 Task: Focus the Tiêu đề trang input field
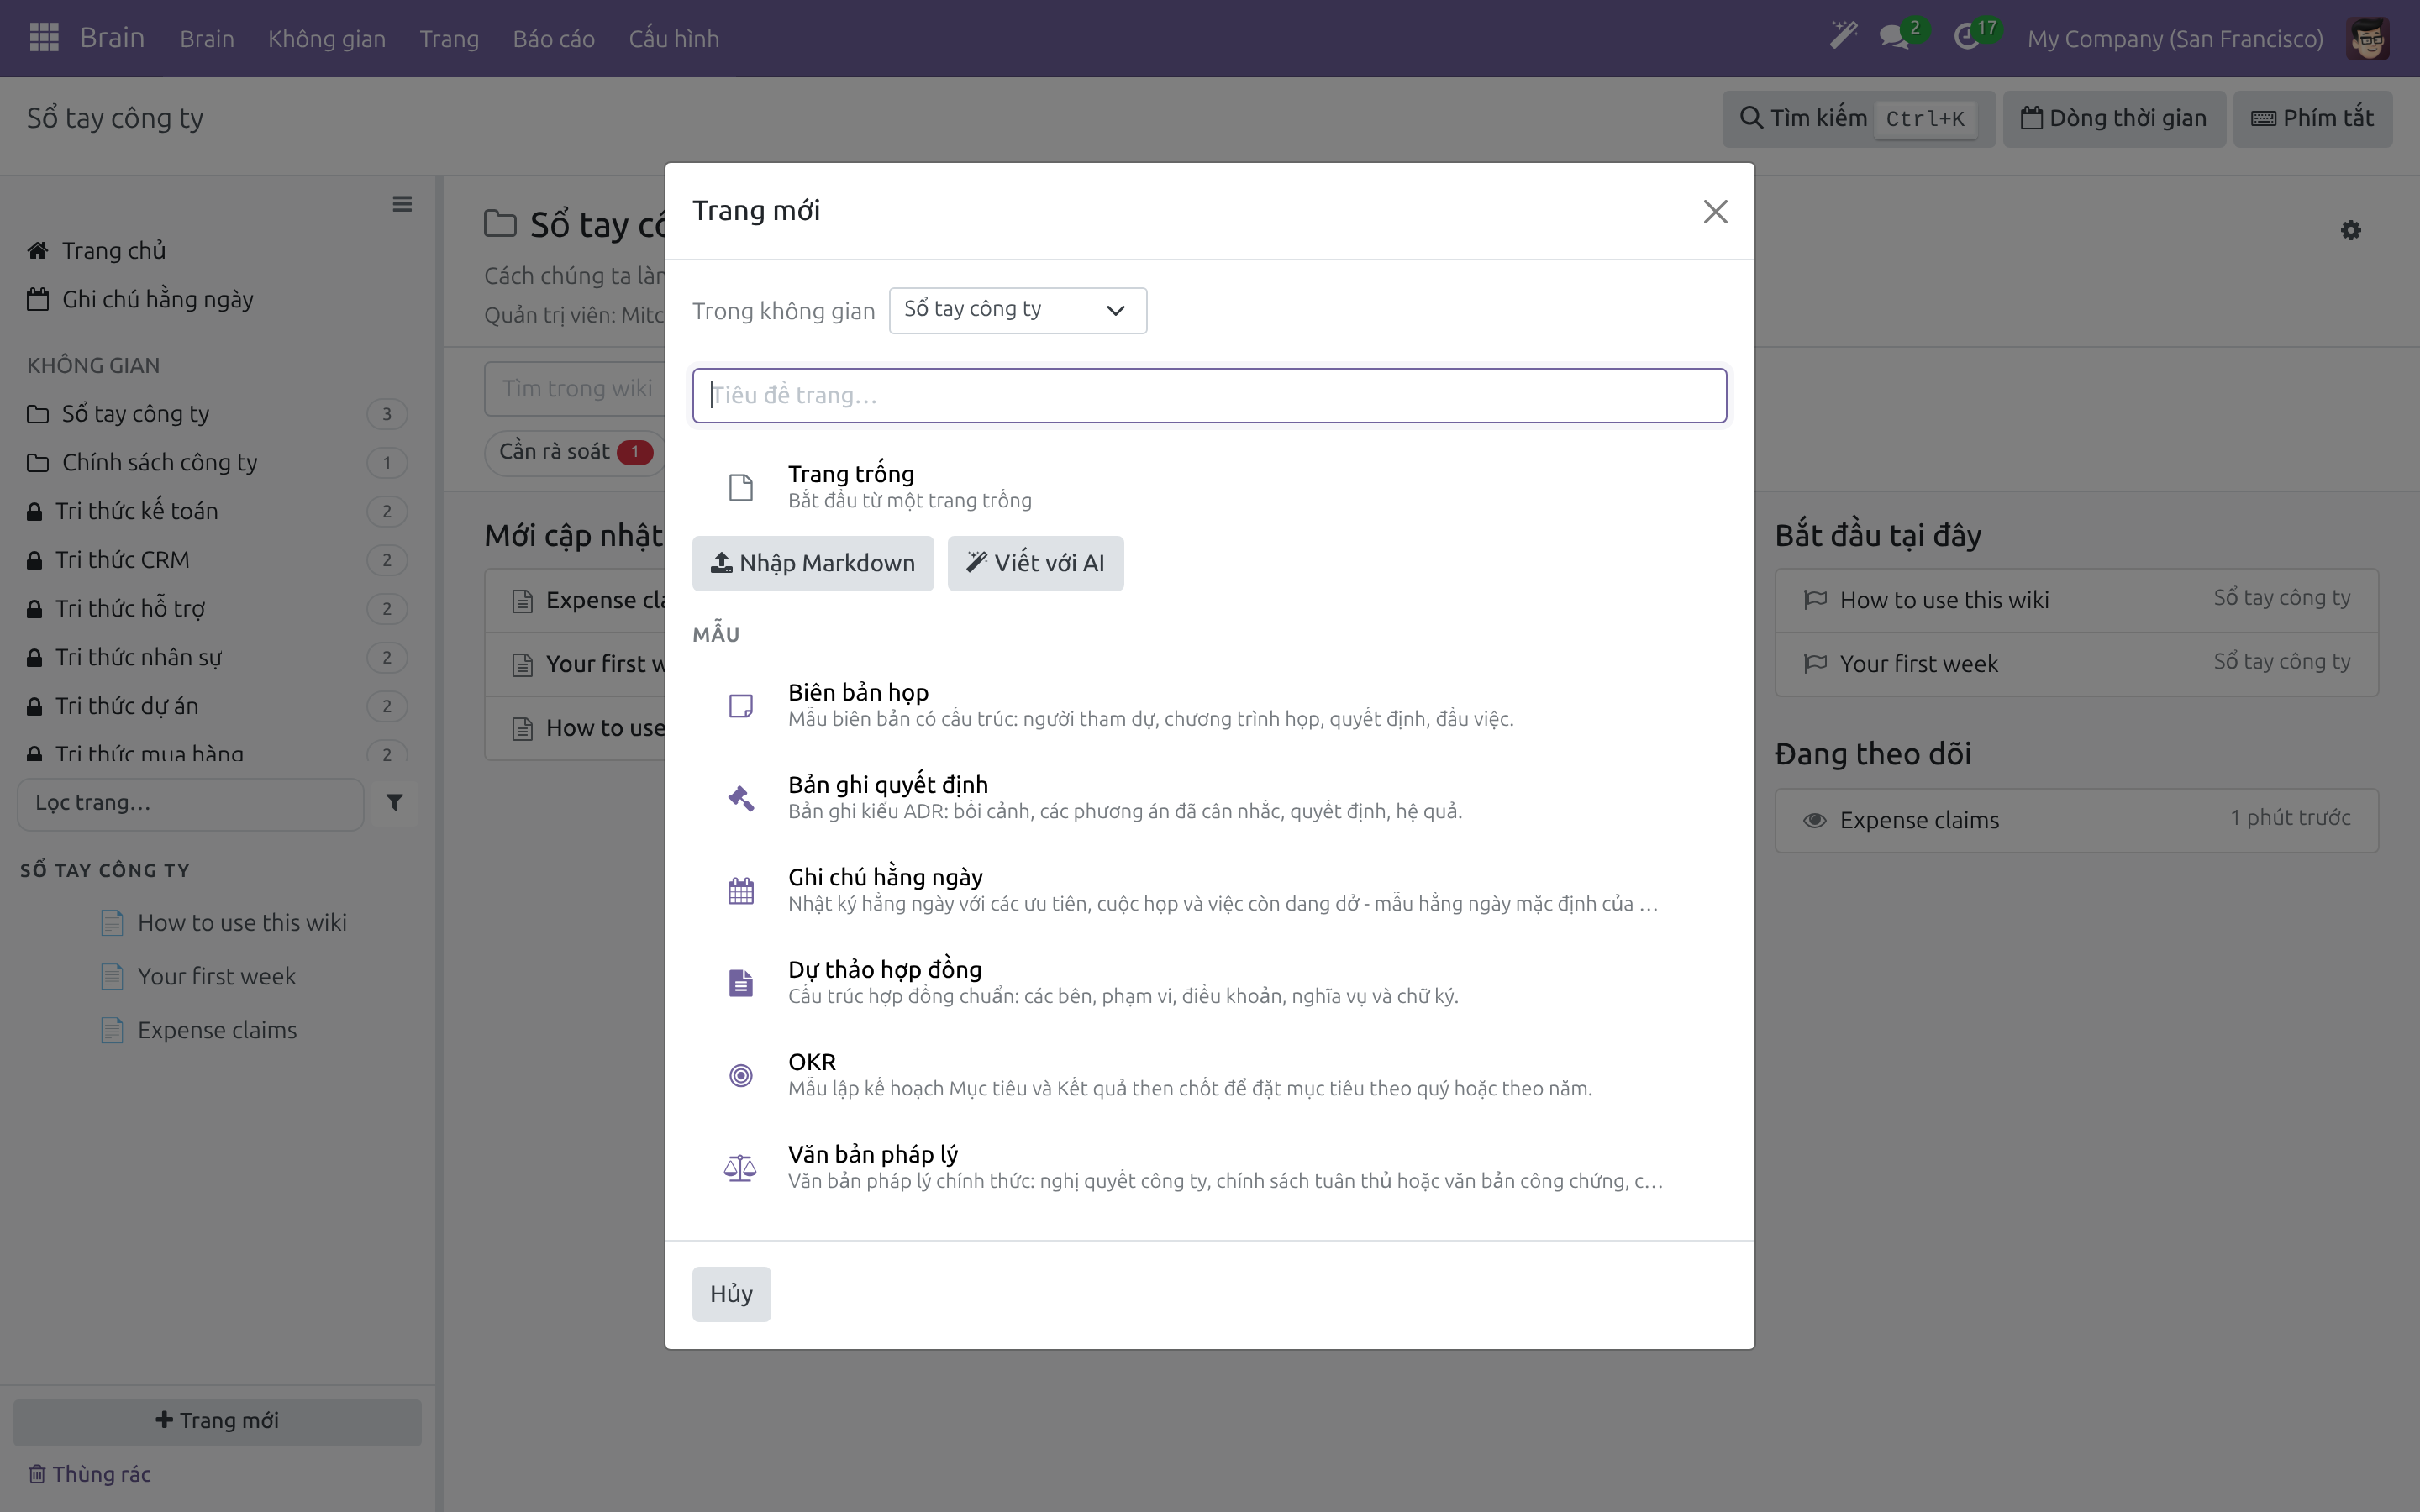pyautogui.click(x=1209, y=395)
